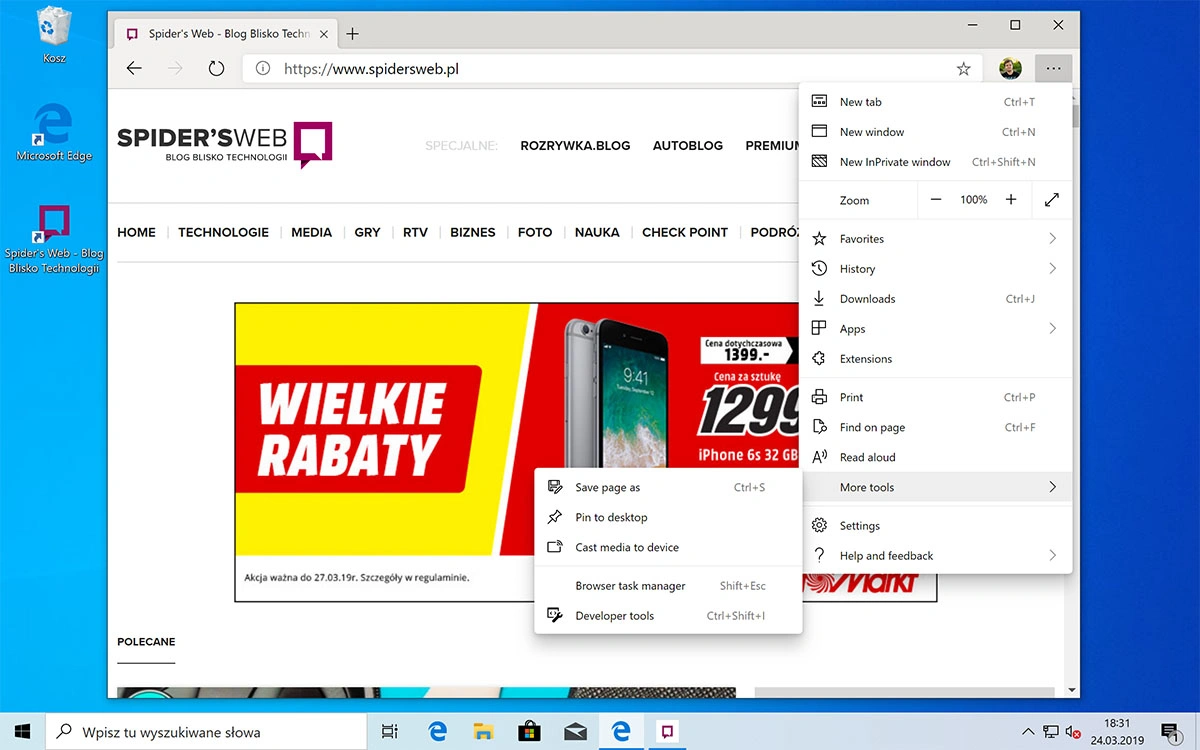Click the Settings gear icon
The image size is (1200, 750).
[819, 525]
